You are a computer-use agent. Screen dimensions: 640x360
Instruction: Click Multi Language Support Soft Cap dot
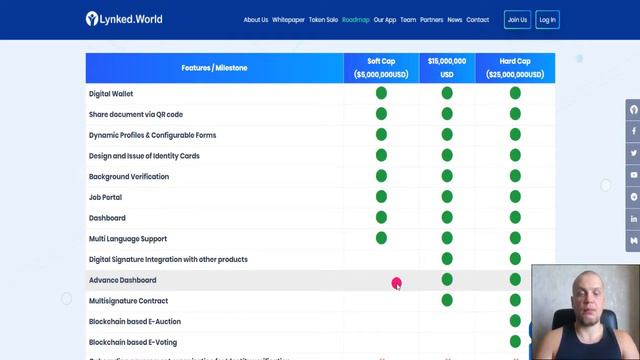tap(381, 238)
